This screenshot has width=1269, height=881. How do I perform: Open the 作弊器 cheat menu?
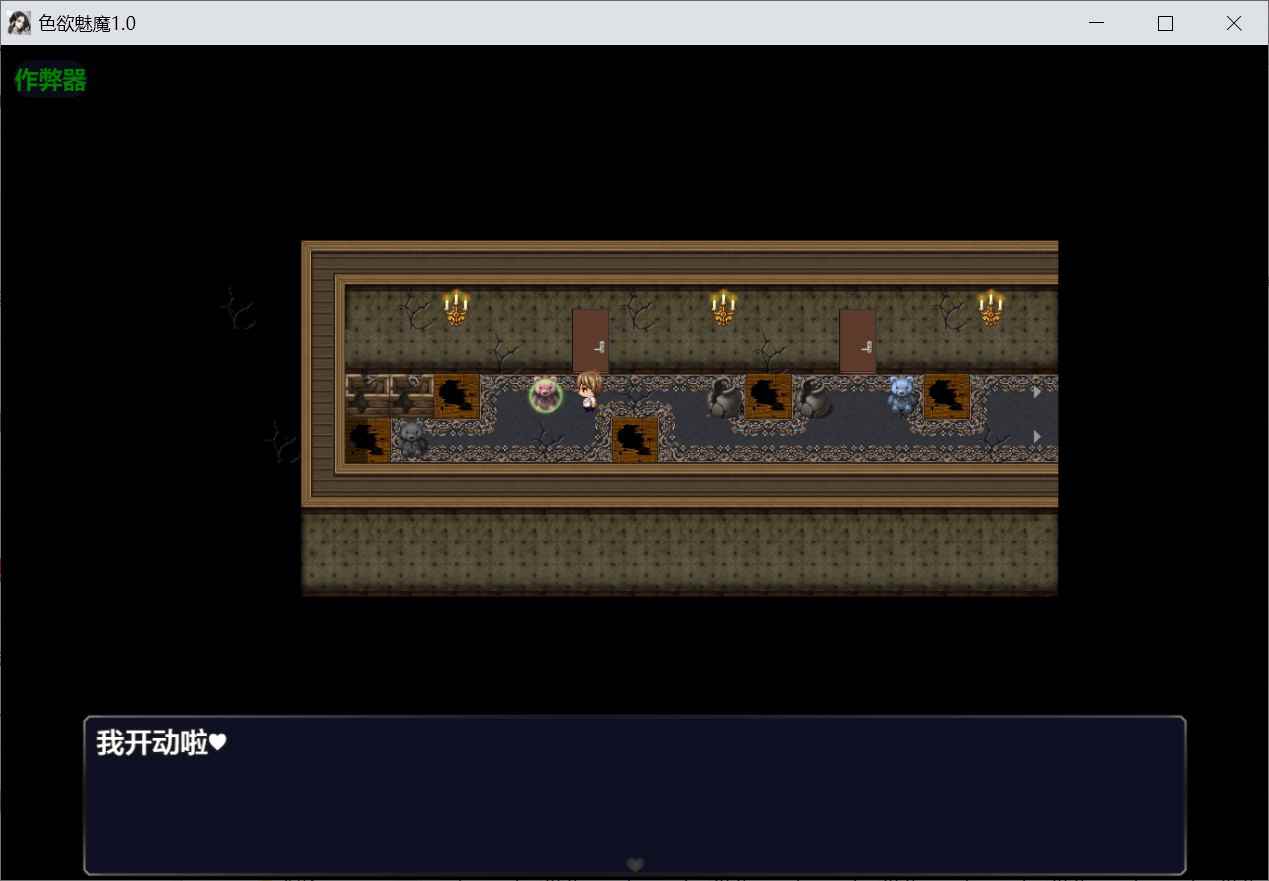(50, 81)
